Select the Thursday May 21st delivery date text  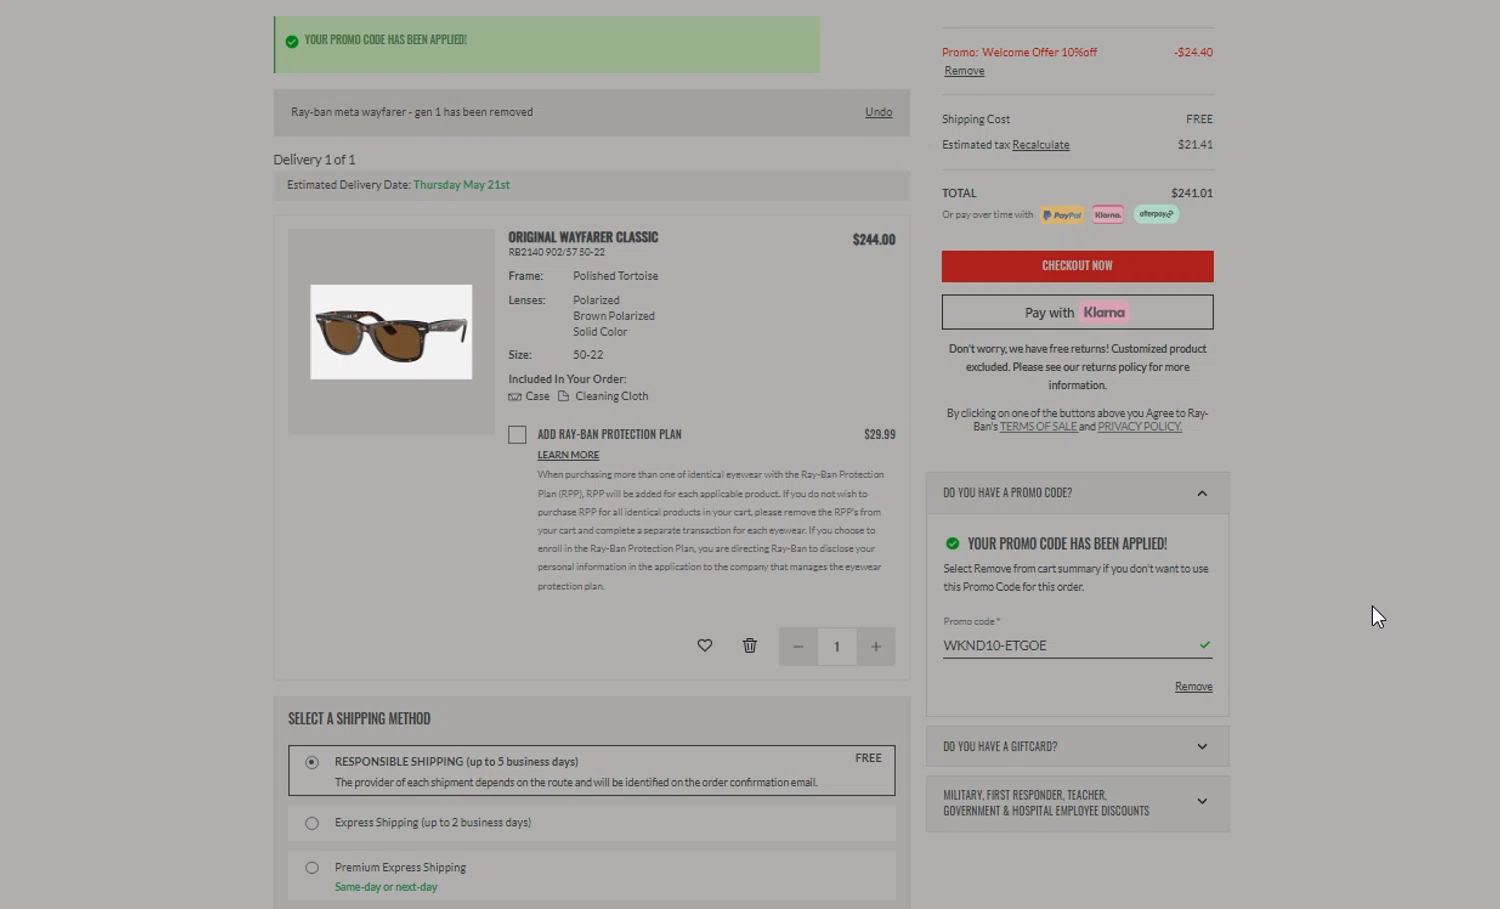[461, 185]
